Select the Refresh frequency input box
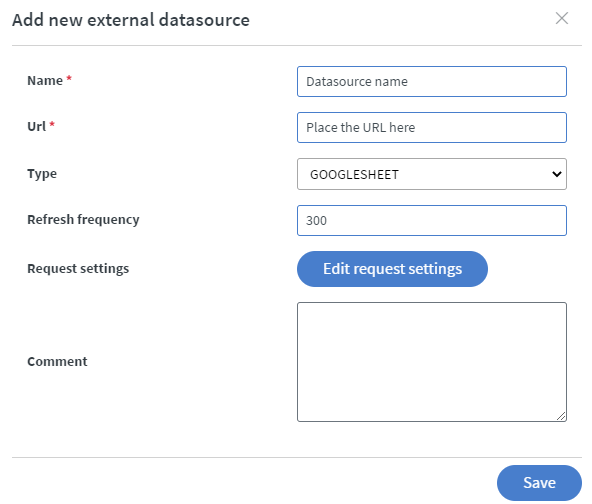 point(432,220)
